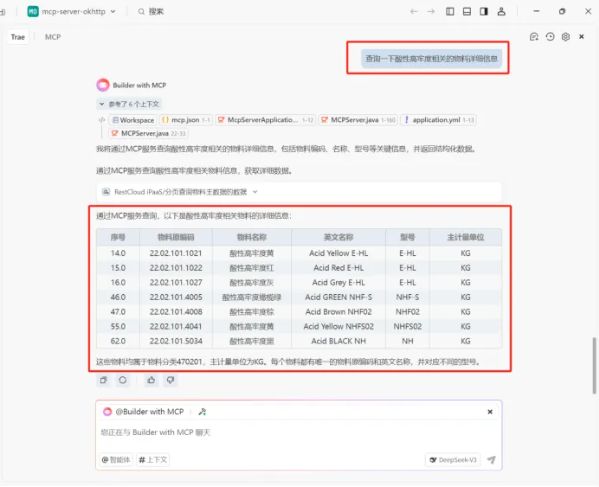Toggle the right side panel layout
599x487 pixels.
tap(484, 11)
